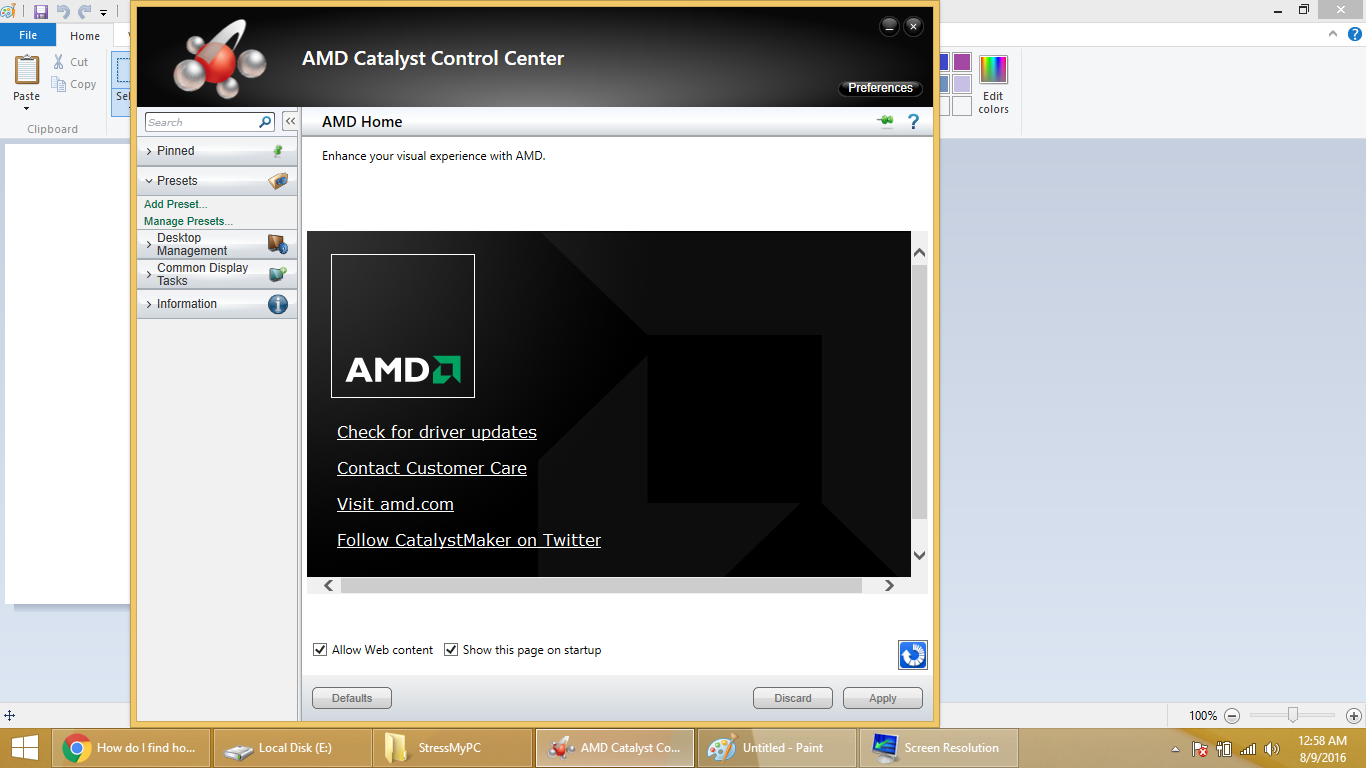The width and height of the screenshot is (1366, 768).
Task: Click the Manage Presets... link
Action: (188, 221)
